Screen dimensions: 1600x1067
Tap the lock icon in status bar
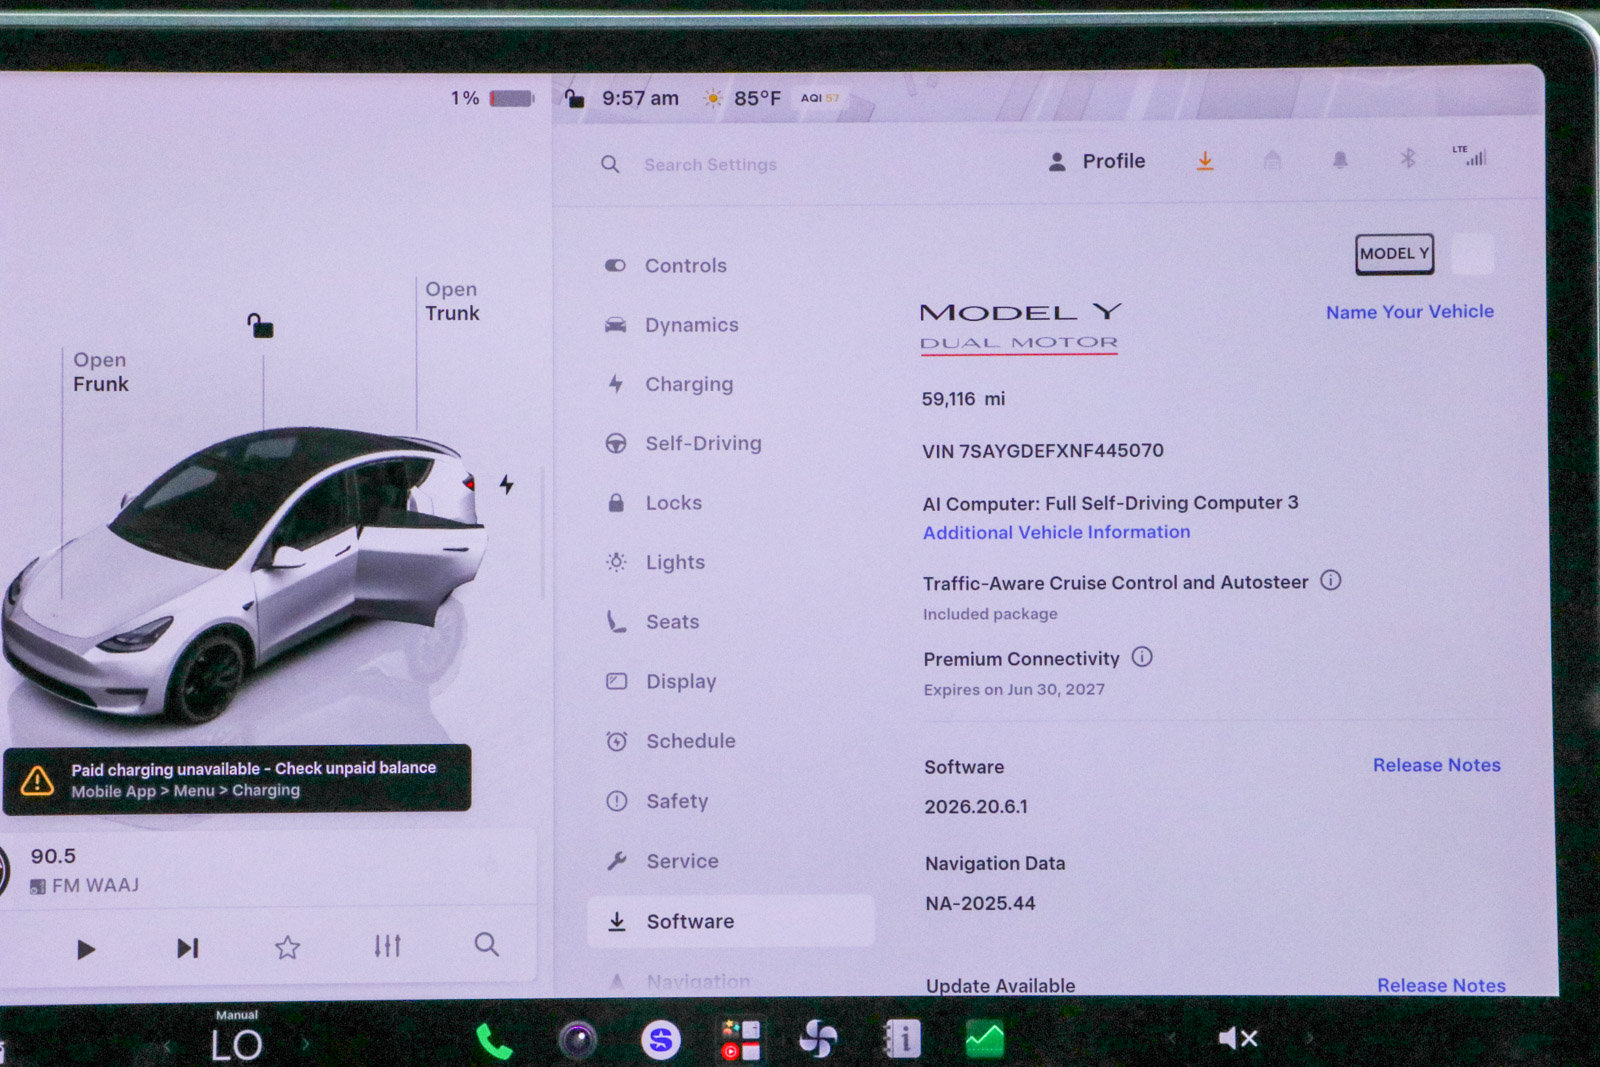[x=574, y=98]
